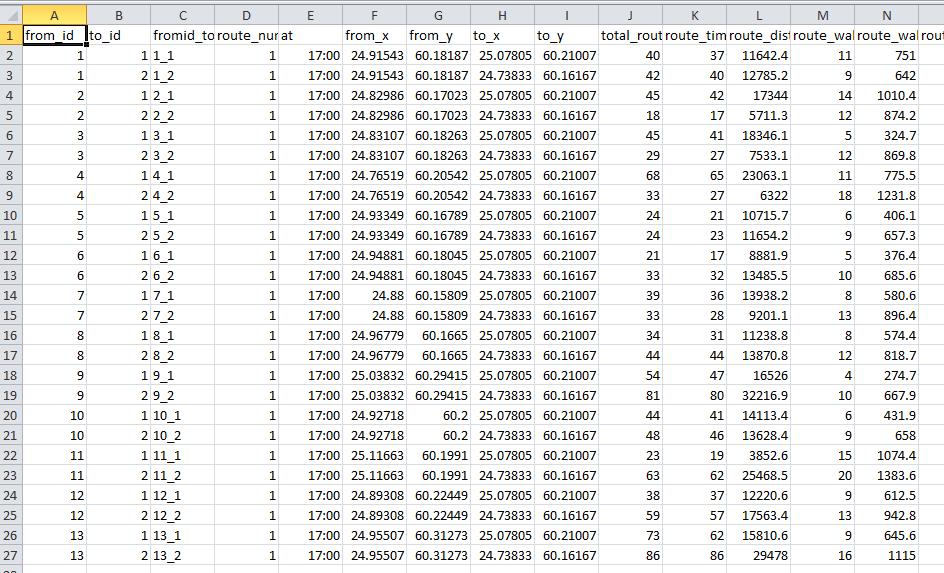
Task: Click header cell to_y
Action: point(567,36)
